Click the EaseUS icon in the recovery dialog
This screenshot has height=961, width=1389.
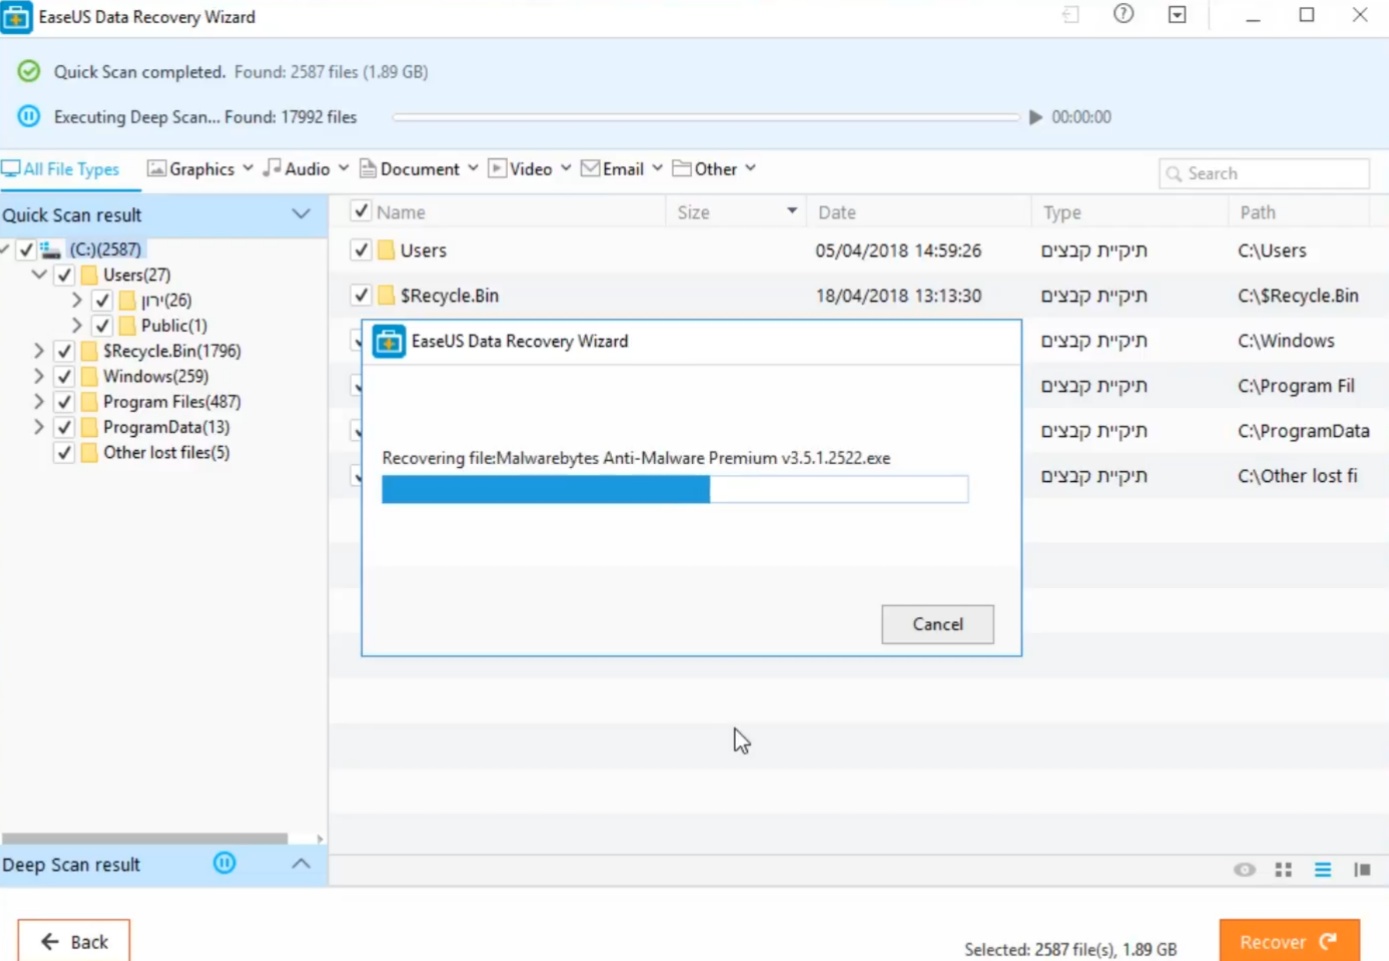pyautogui.click(x=389, y=341)
